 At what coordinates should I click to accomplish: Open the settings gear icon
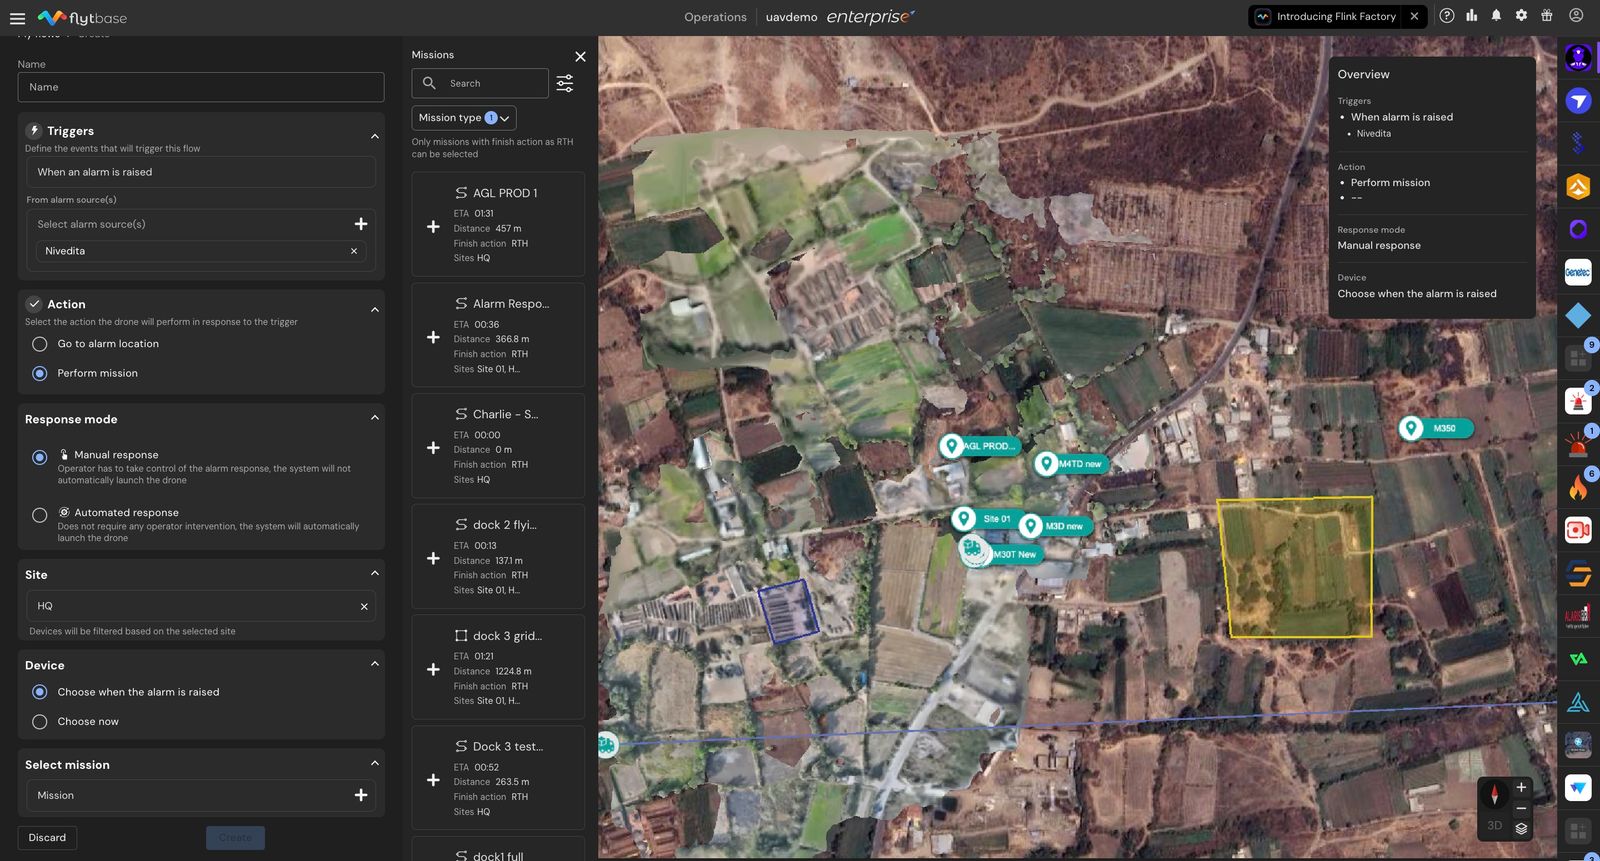point(1521,16)
